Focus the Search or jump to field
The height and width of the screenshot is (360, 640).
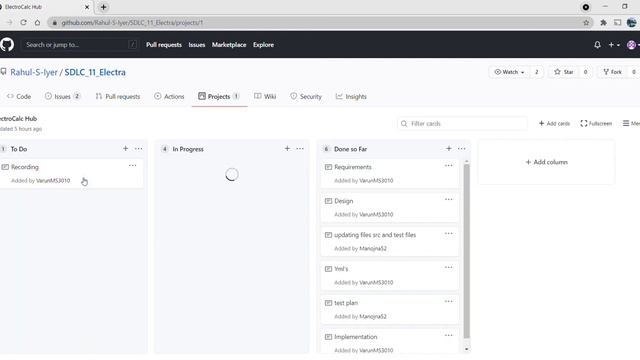click(x=80, y=45)
